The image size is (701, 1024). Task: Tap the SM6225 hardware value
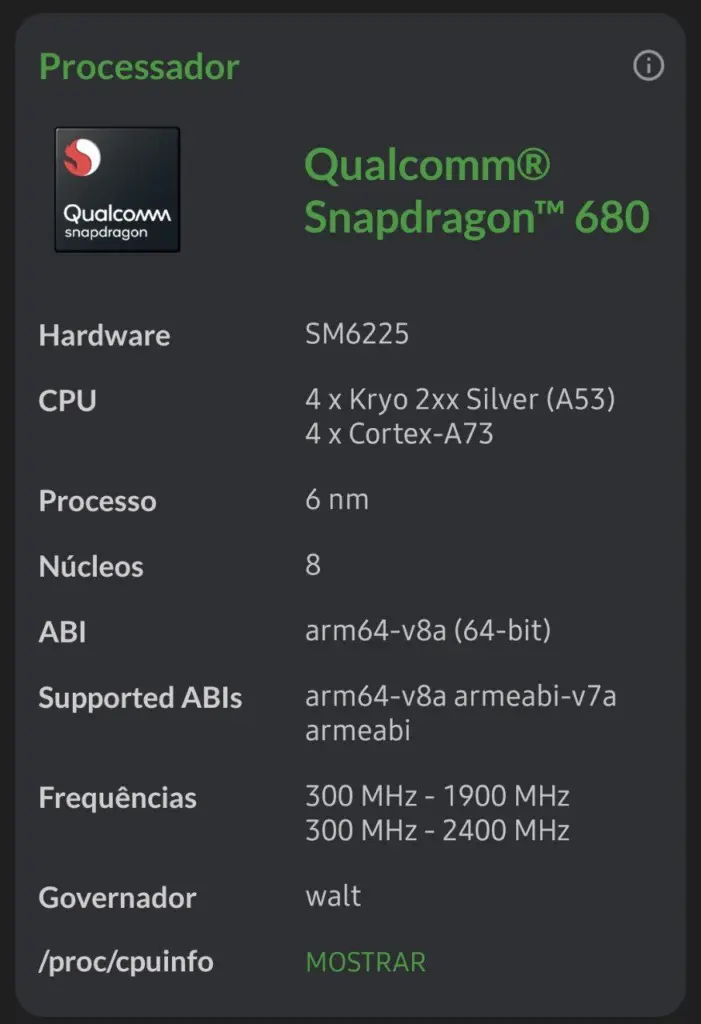click(x=357, y=333)
